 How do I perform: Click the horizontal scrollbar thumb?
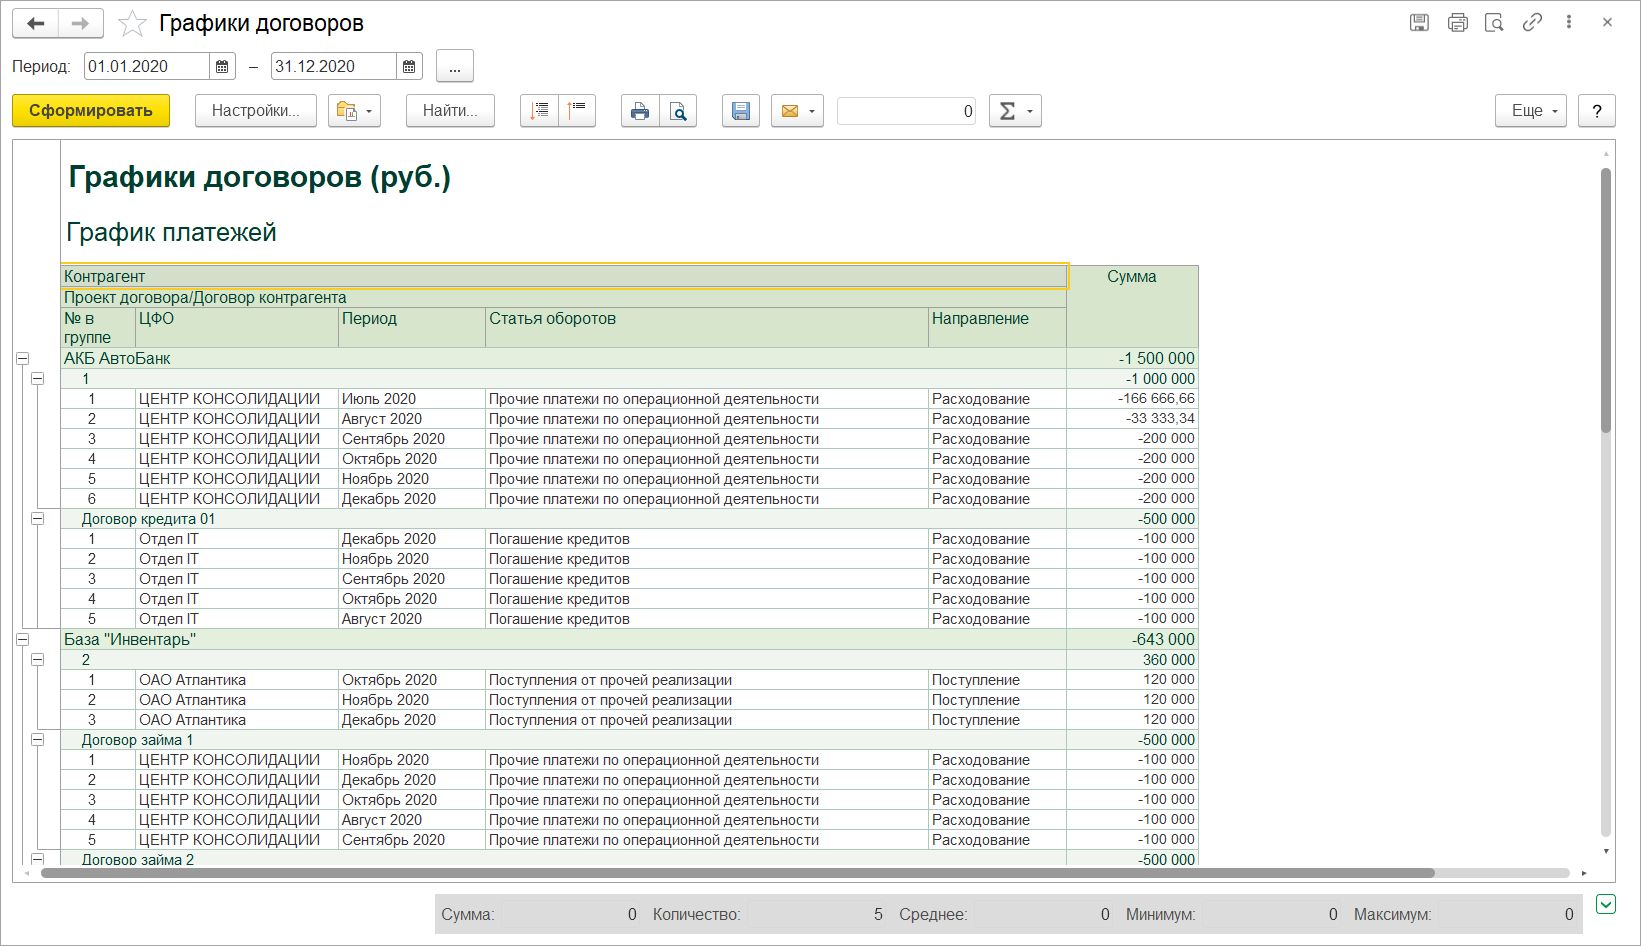pos(737,873)
